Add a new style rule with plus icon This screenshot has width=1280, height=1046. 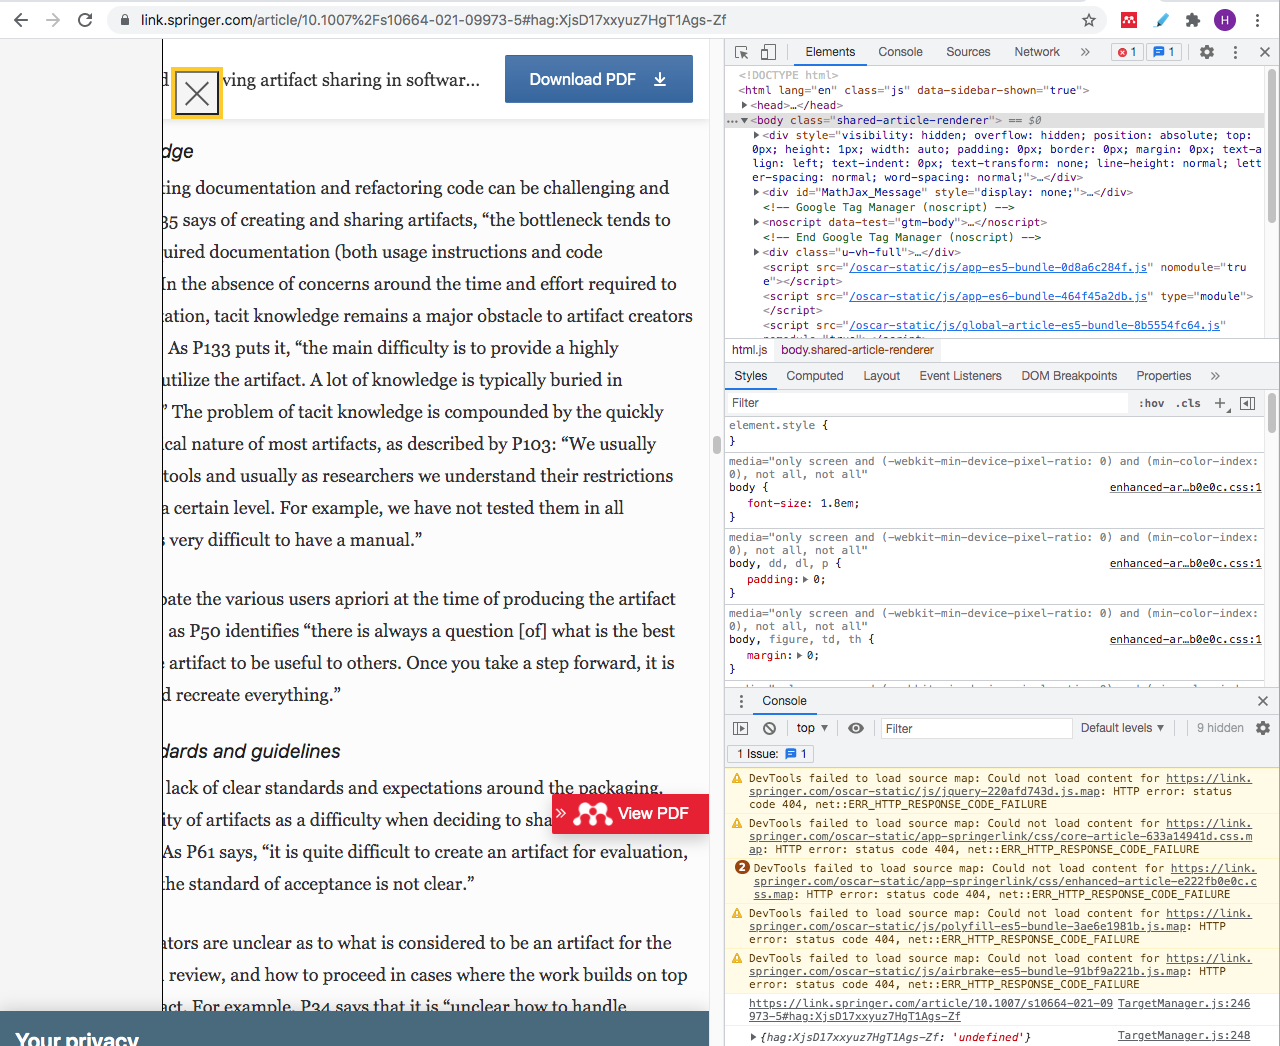click(x=1221, y=403)
